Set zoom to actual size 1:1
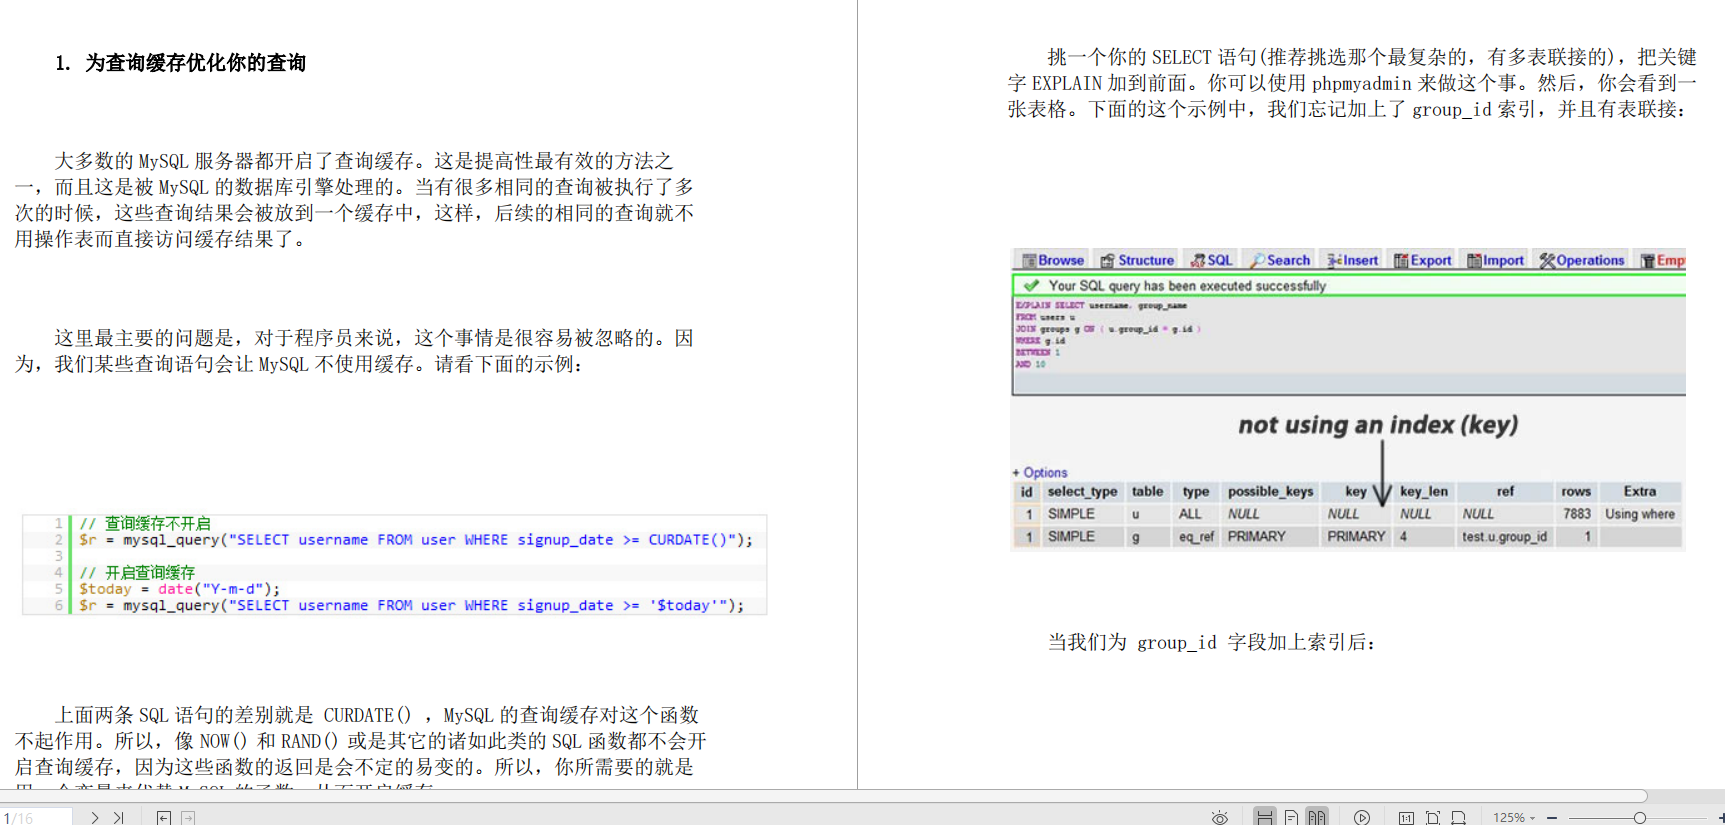This screenshot has height=825, width=1725. coord(1406,818)
